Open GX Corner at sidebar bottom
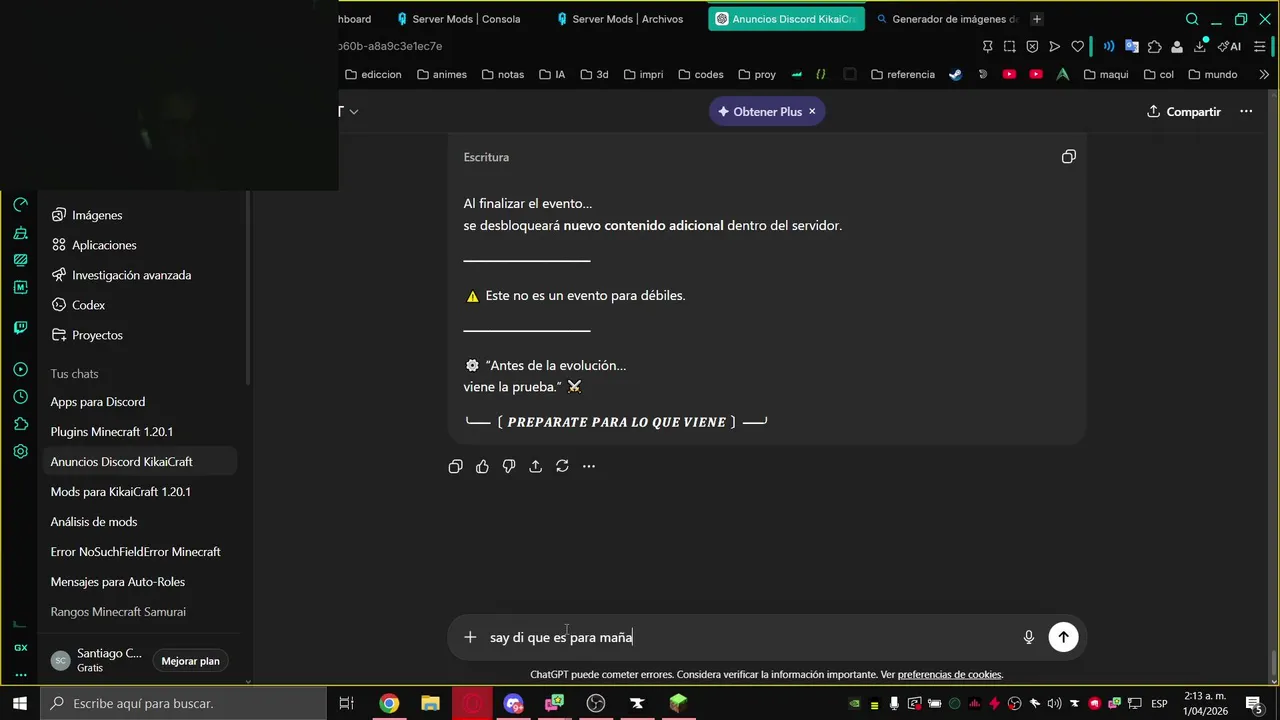Screen dimensions: 1280x720 pos(20,648)
